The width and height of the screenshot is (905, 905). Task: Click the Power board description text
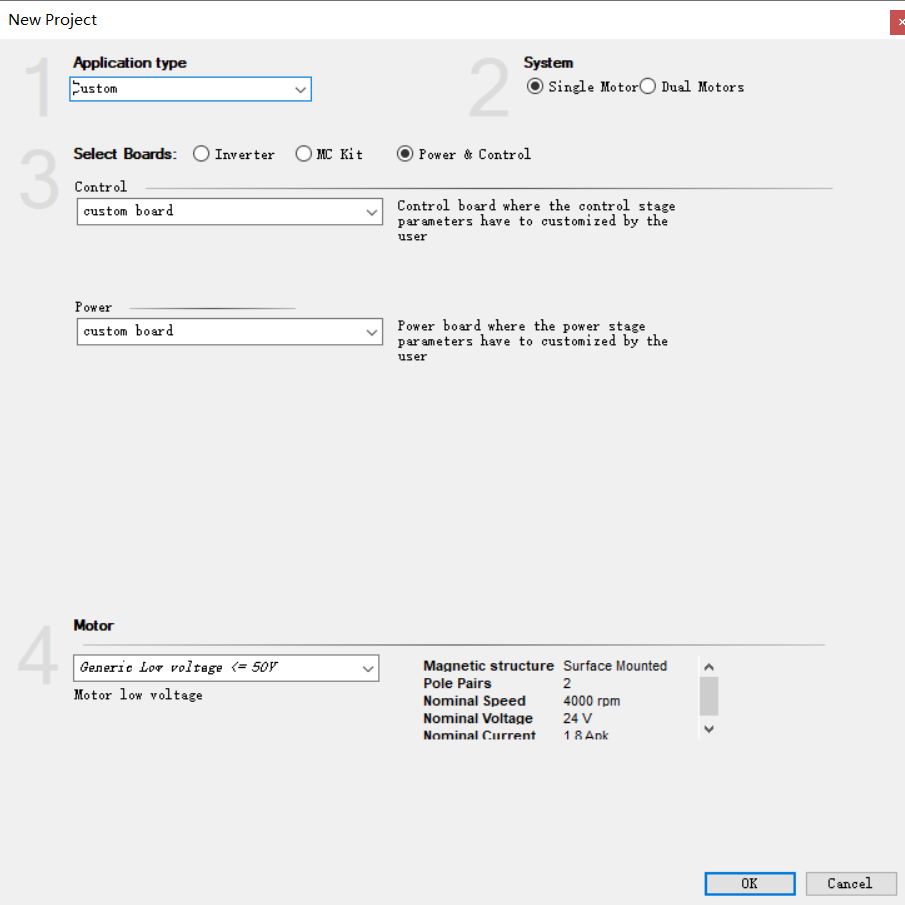533,341
